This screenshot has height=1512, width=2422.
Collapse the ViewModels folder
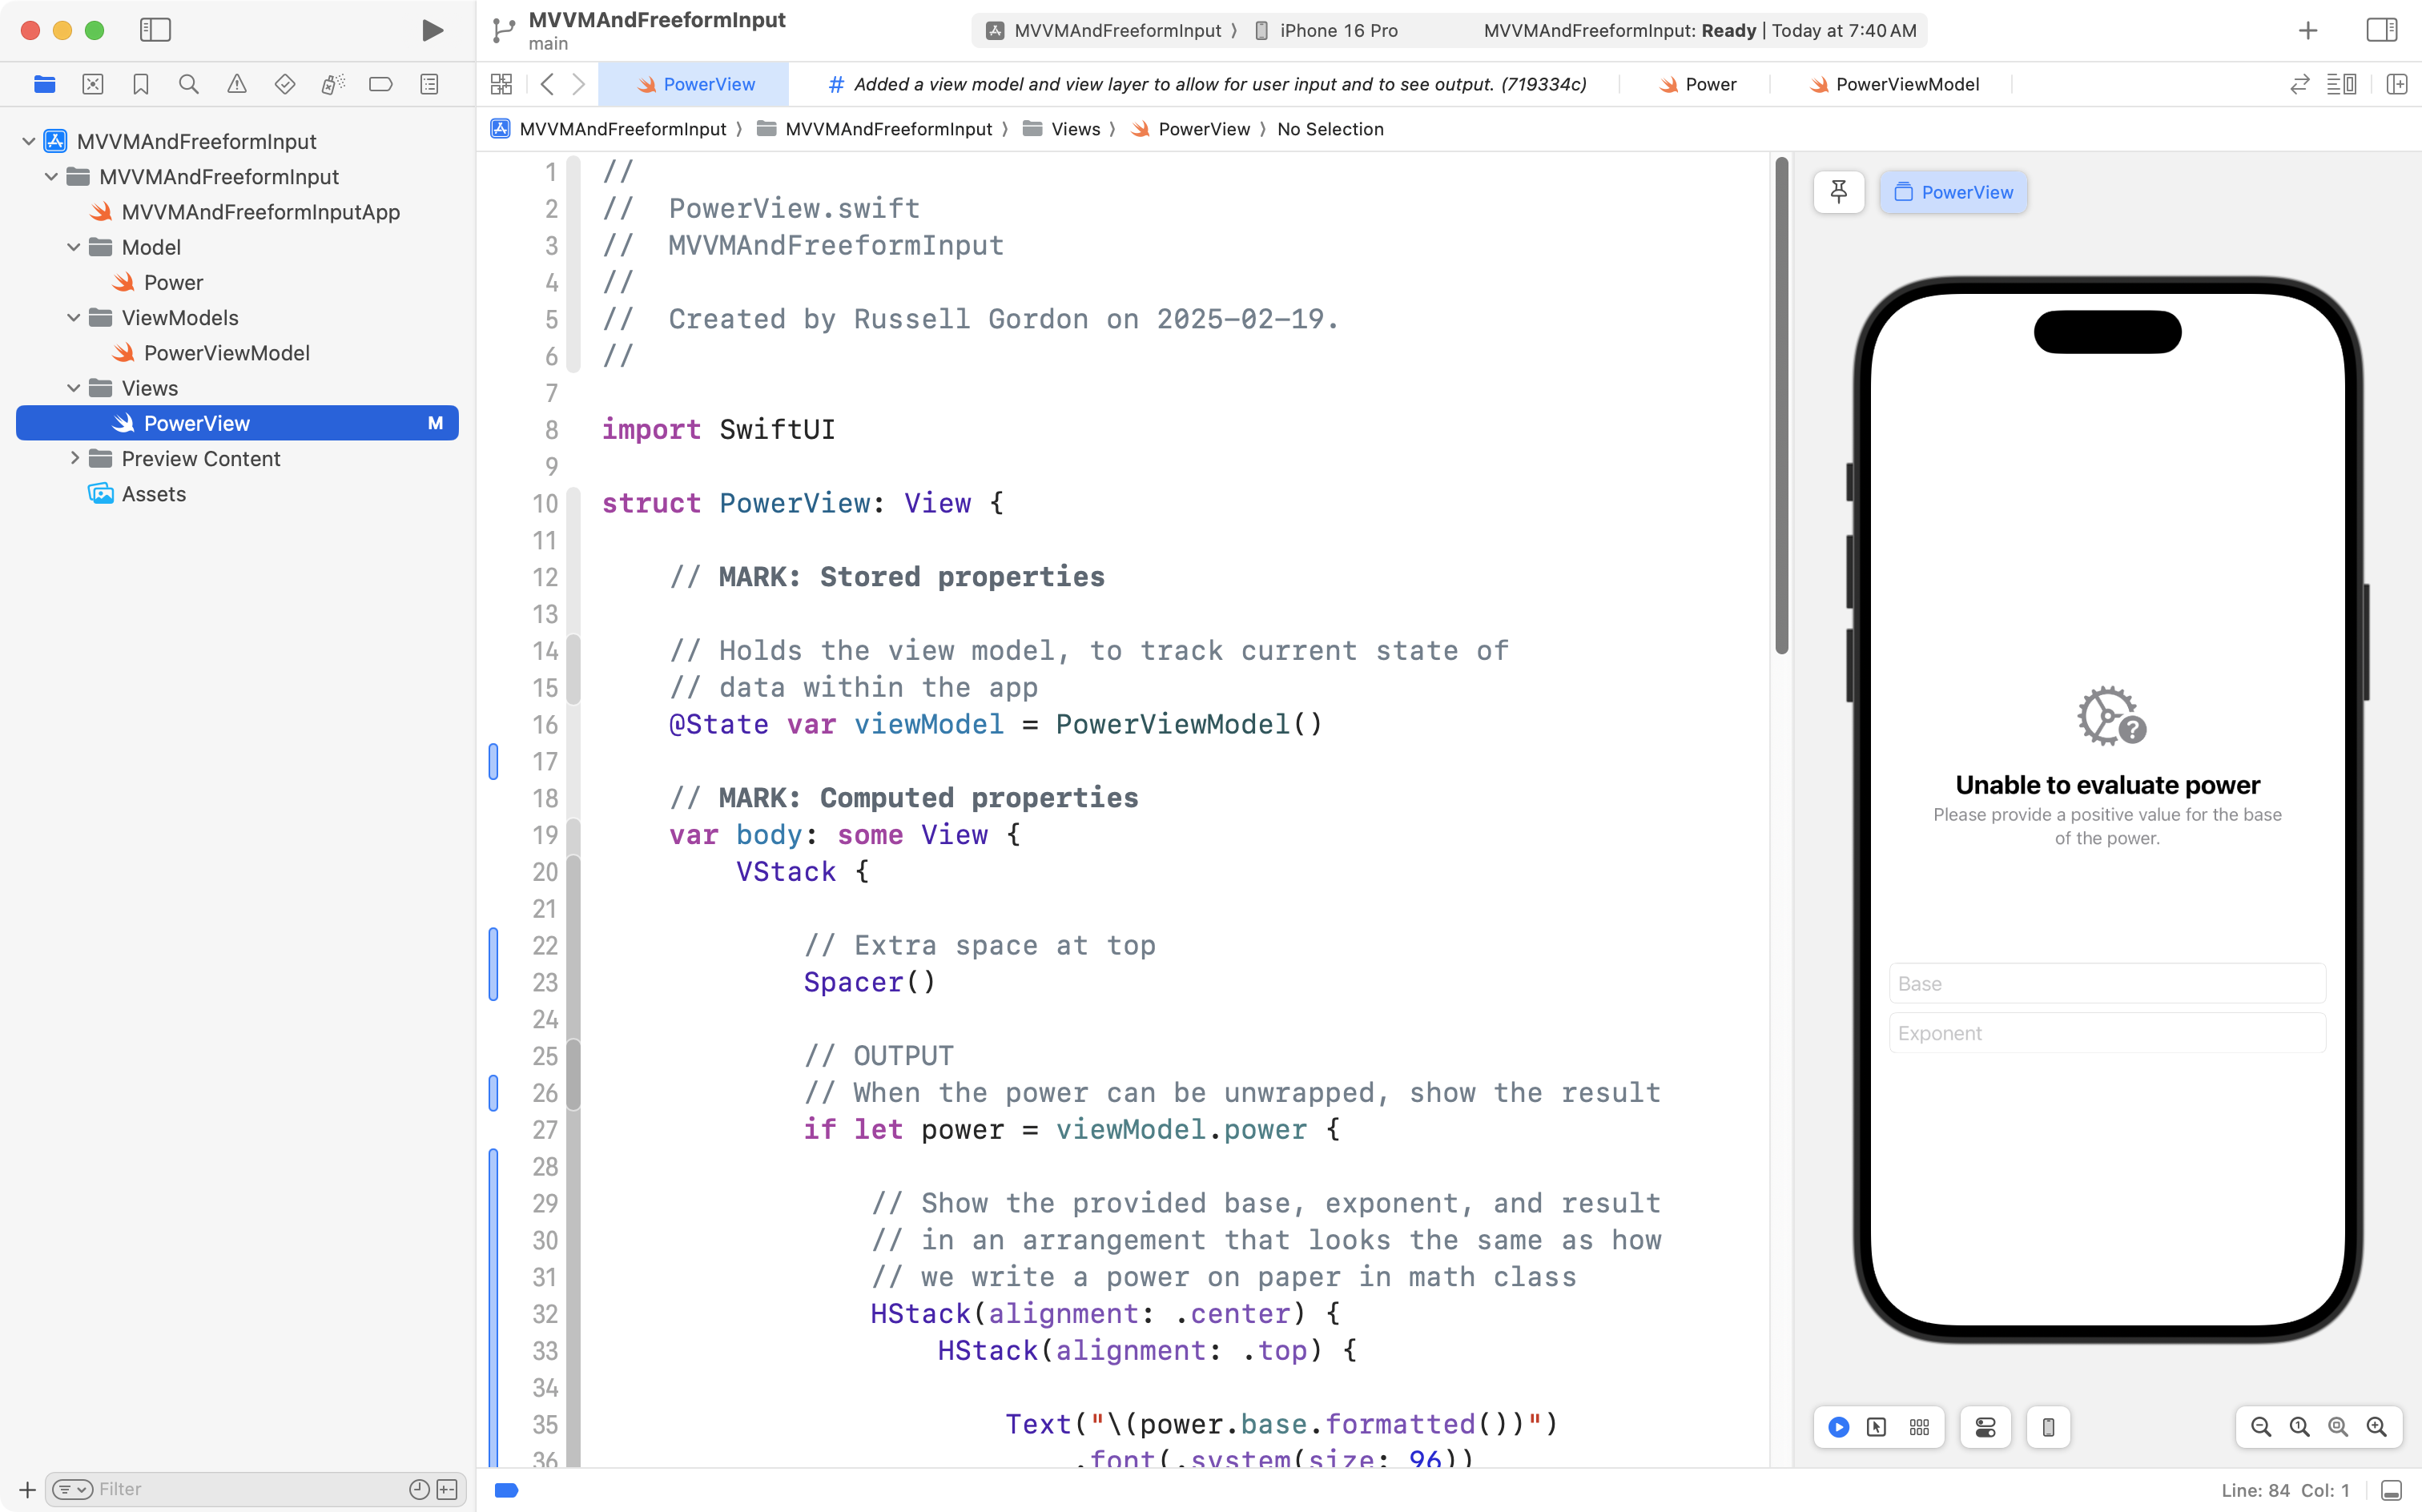[x=74, y=318]
